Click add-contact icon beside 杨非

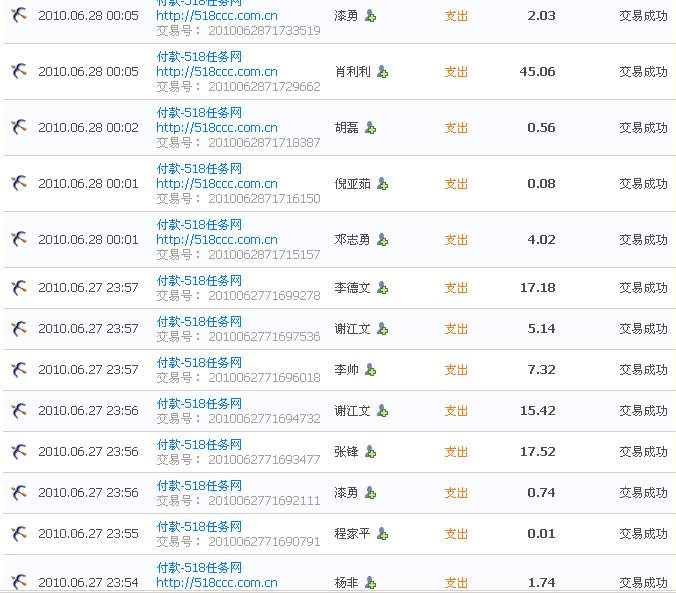point(370,583)
